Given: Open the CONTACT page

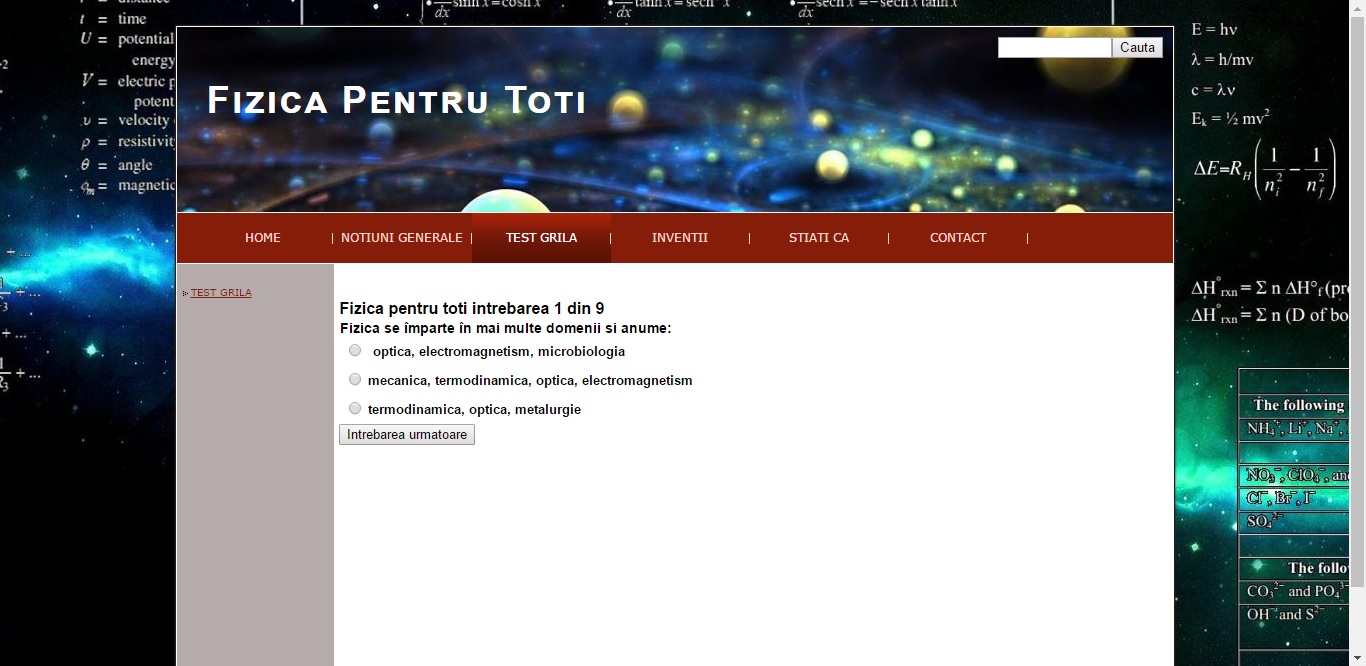Looking at the screenshot, I should point(957,238).
